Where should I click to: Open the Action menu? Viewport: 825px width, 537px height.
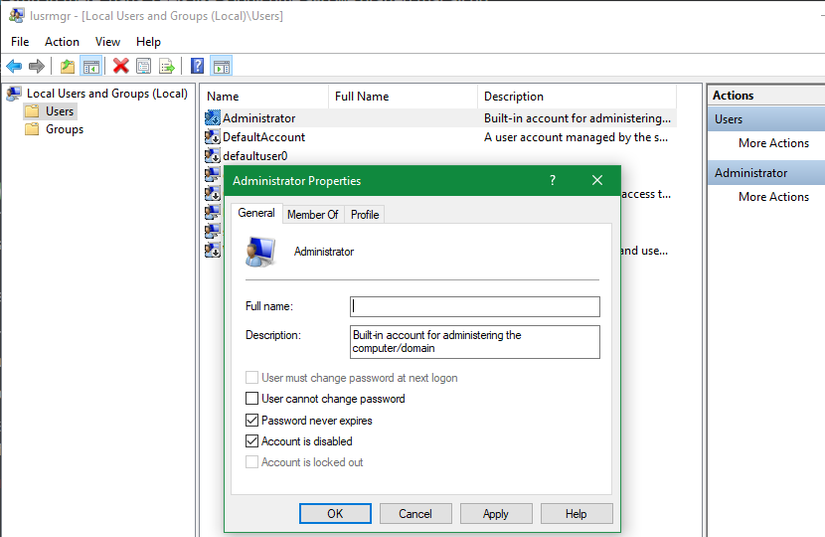(x=62, y=42)
